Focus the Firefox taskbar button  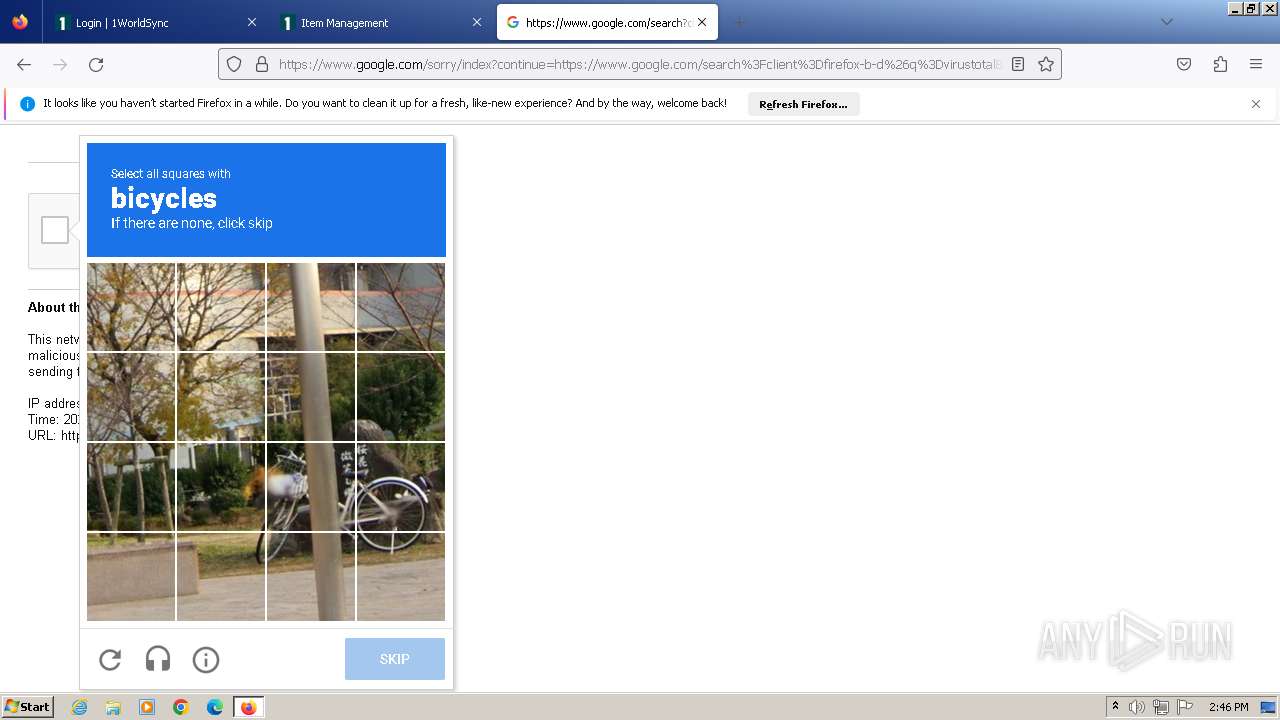(x=249, y=707)
